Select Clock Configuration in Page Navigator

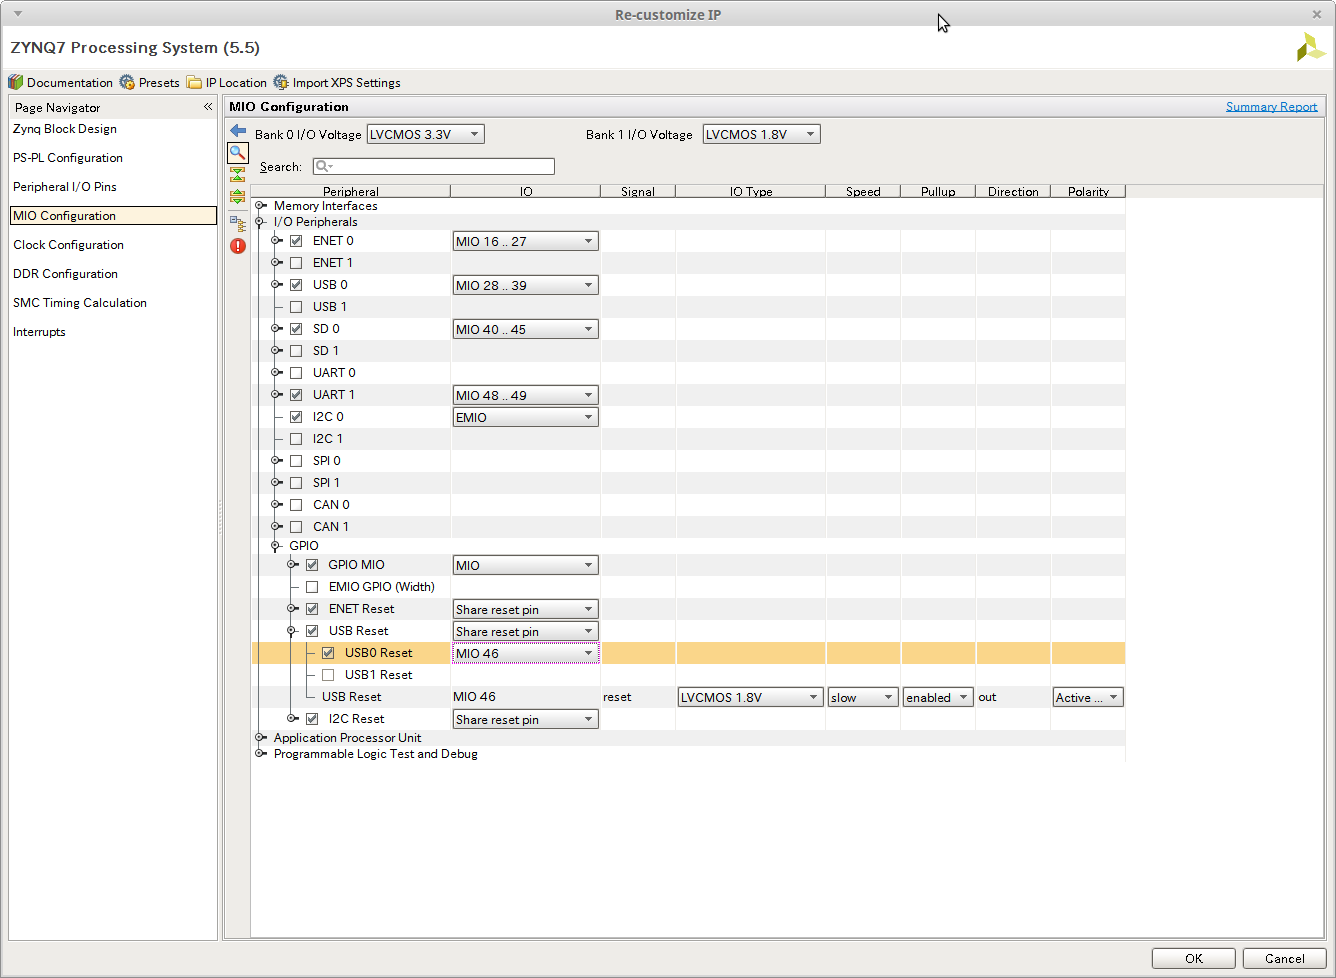[68, 244]
